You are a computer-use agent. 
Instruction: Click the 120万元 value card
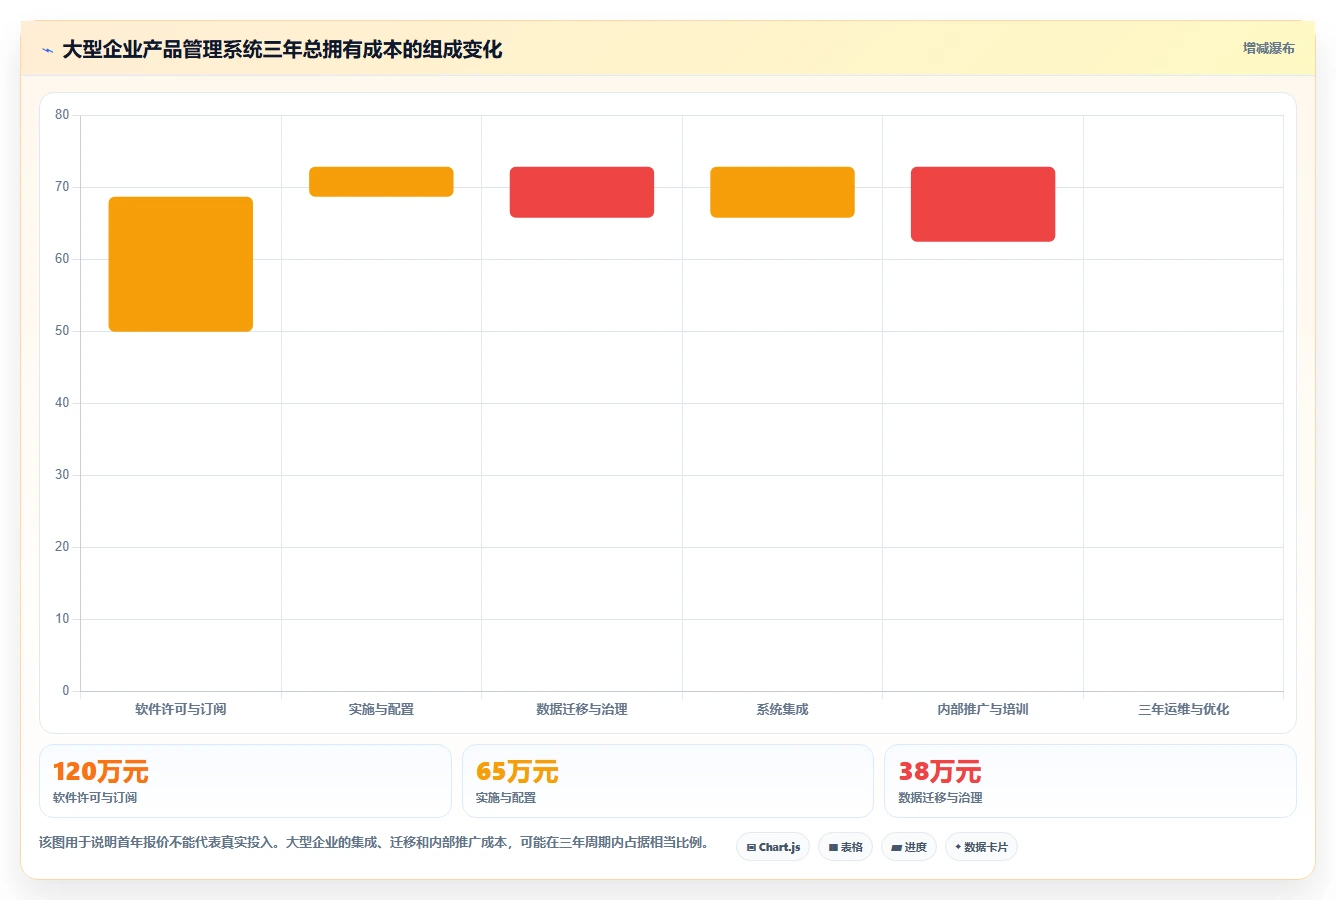click(245, 781)
